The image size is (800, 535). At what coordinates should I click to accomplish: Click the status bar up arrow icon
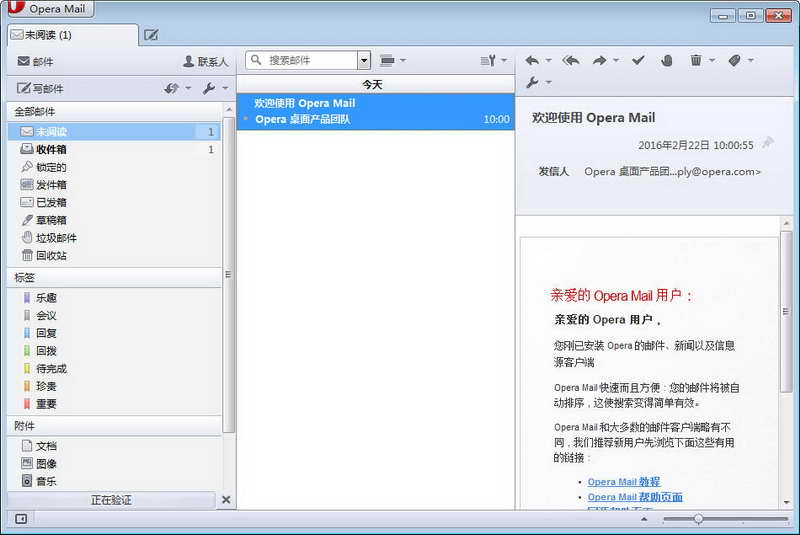(644, 519)
